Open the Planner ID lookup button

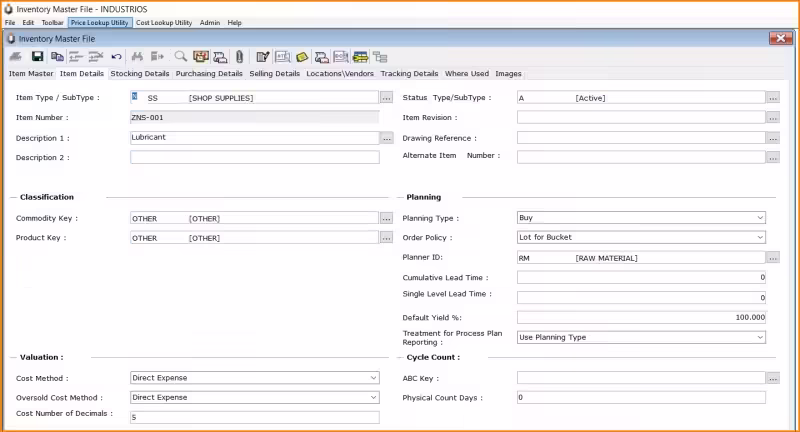773,258
